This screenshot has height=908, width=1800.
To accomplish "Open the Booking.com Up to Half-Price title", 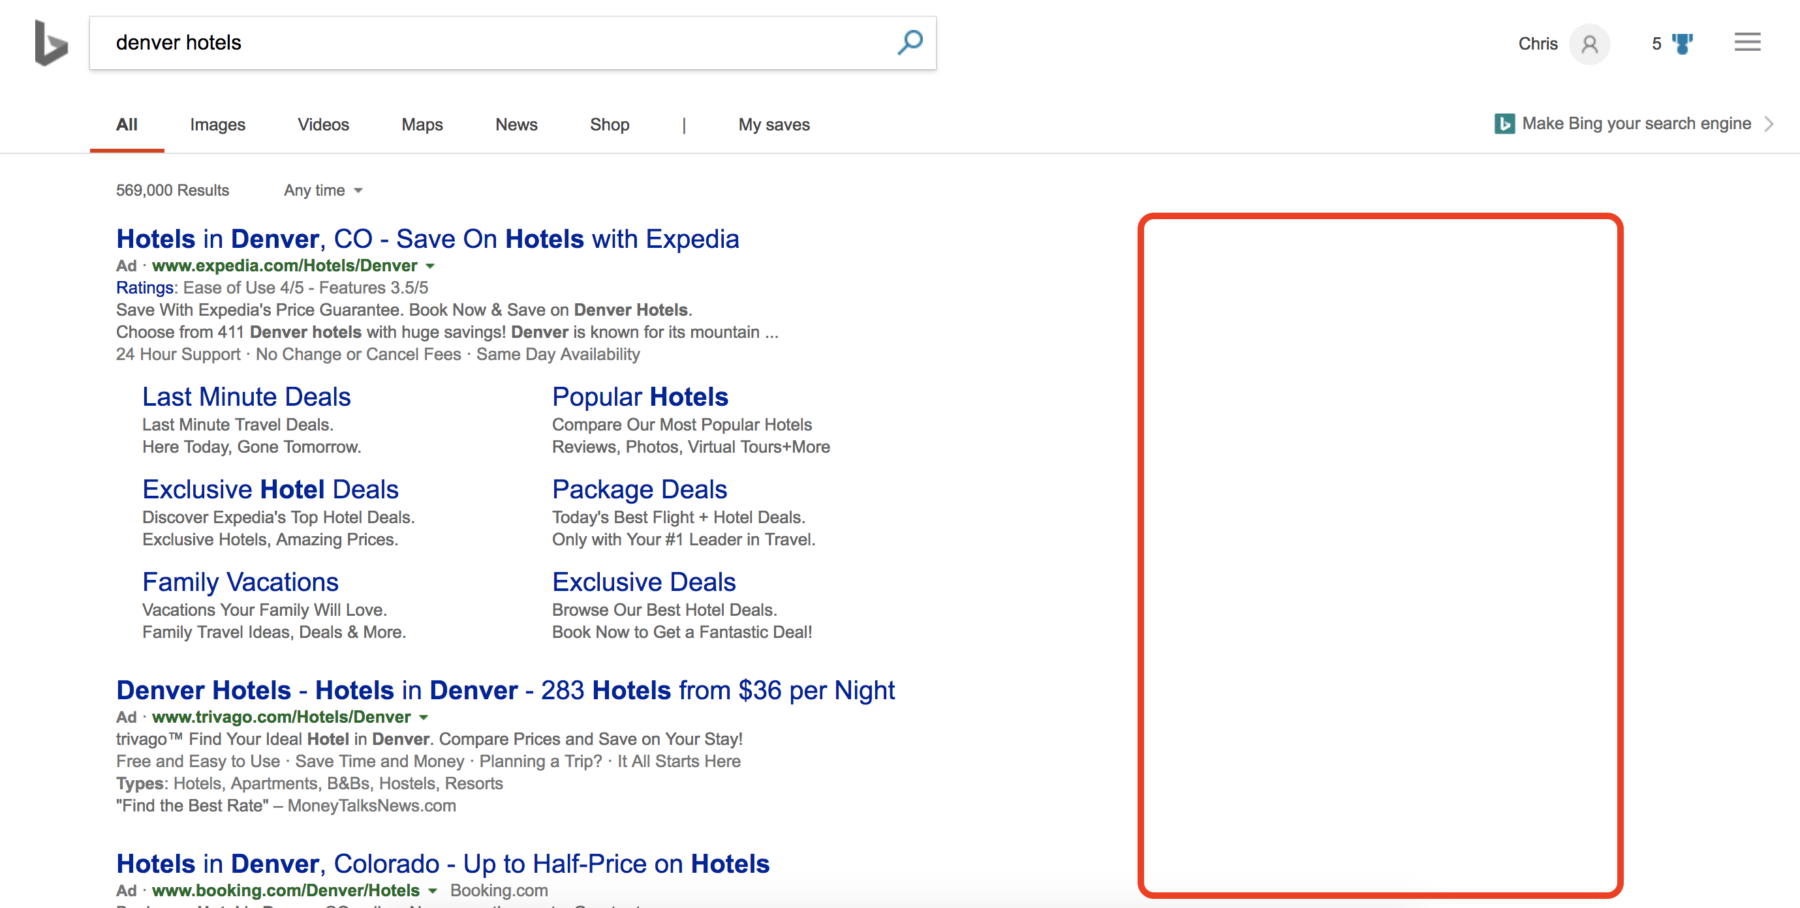I will point(443,864).
